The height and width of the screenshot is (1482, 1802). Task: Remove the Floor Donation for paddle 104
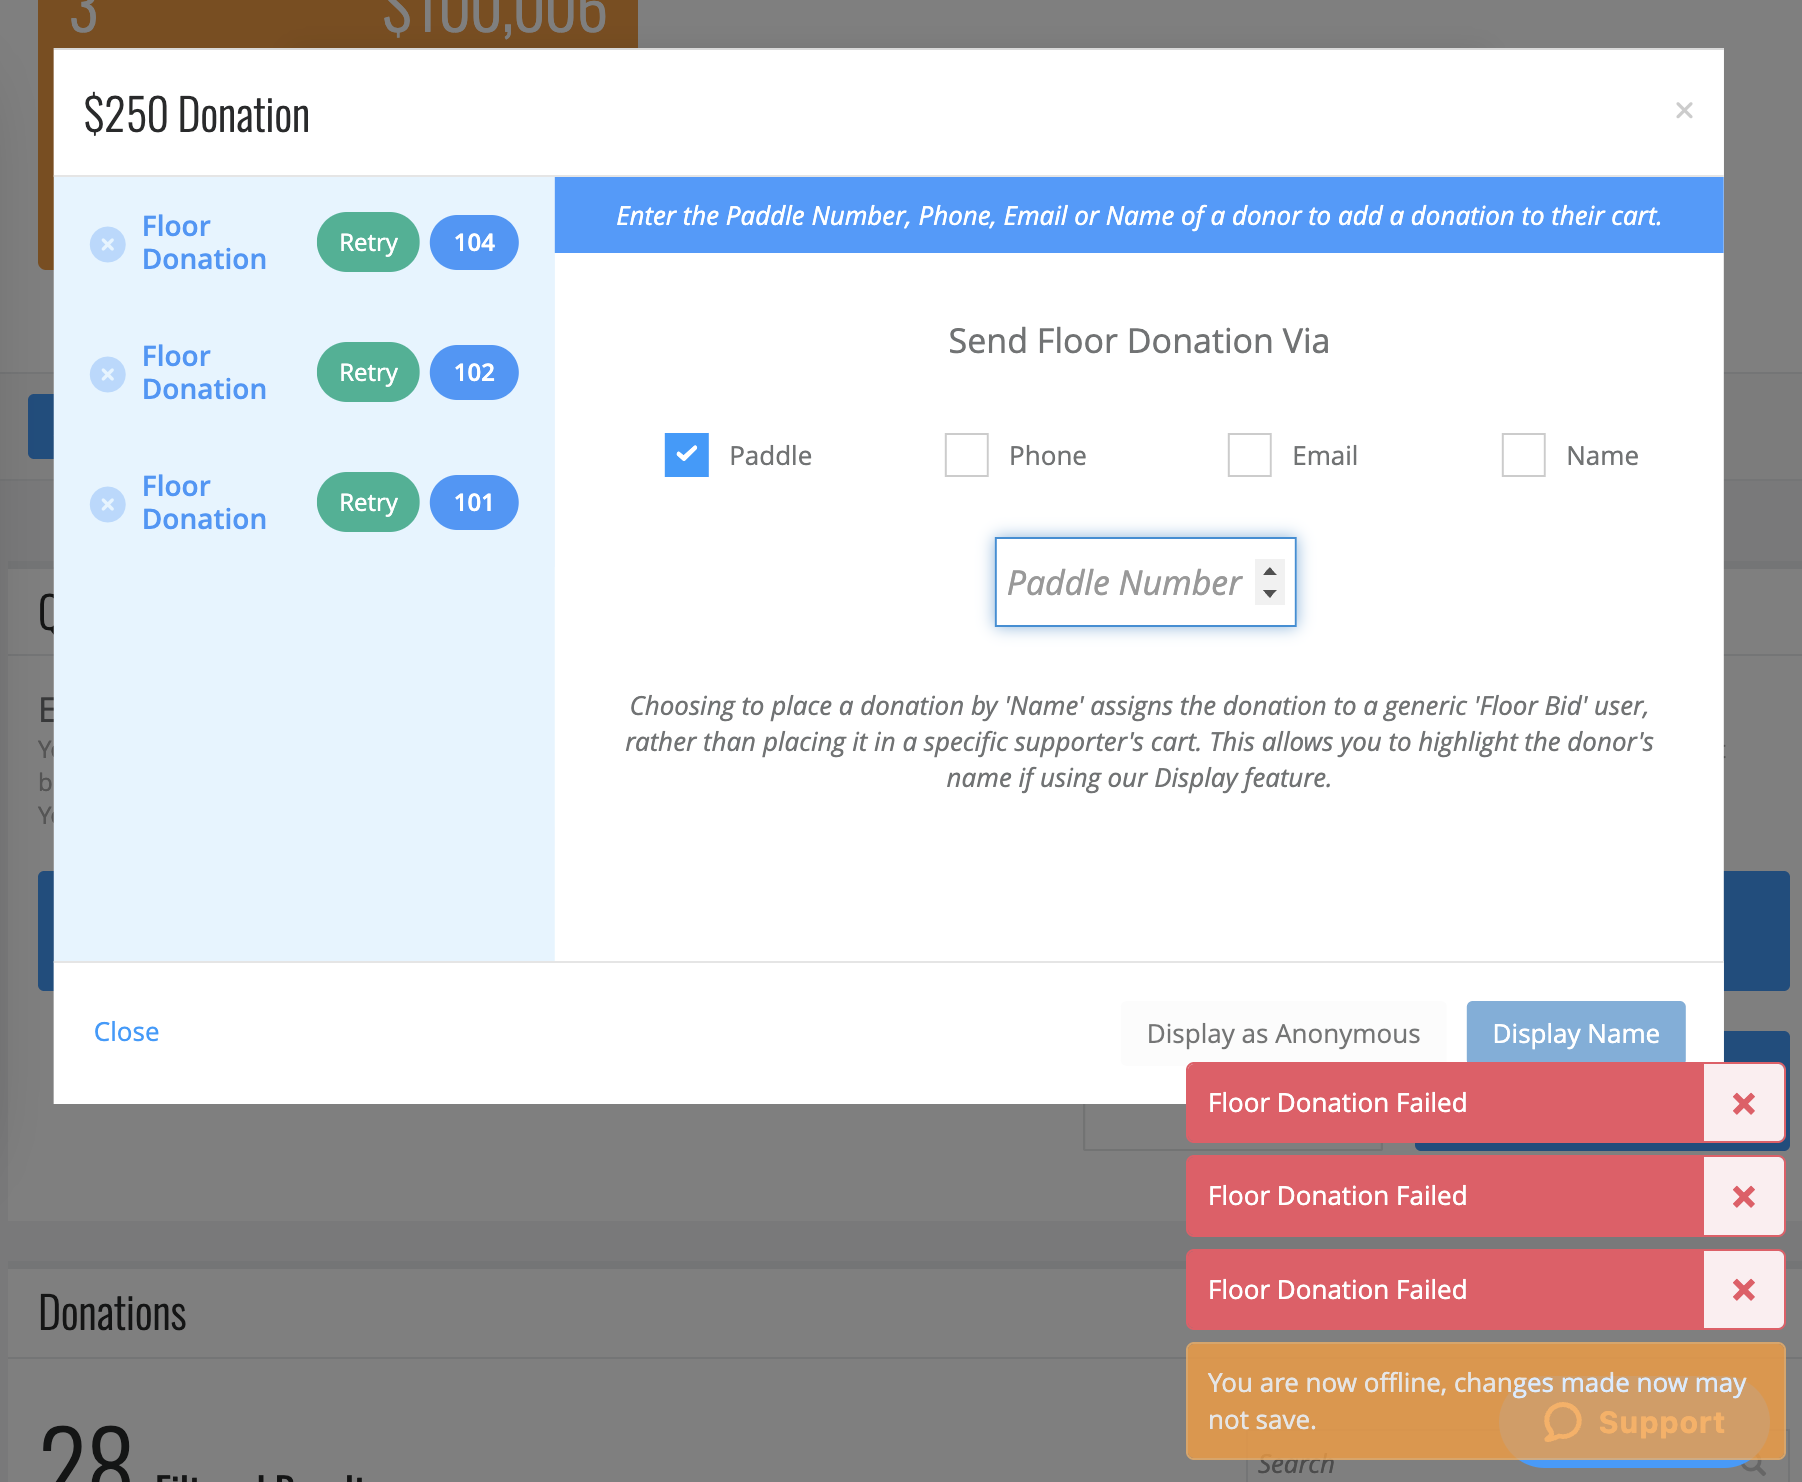(107, 243)
